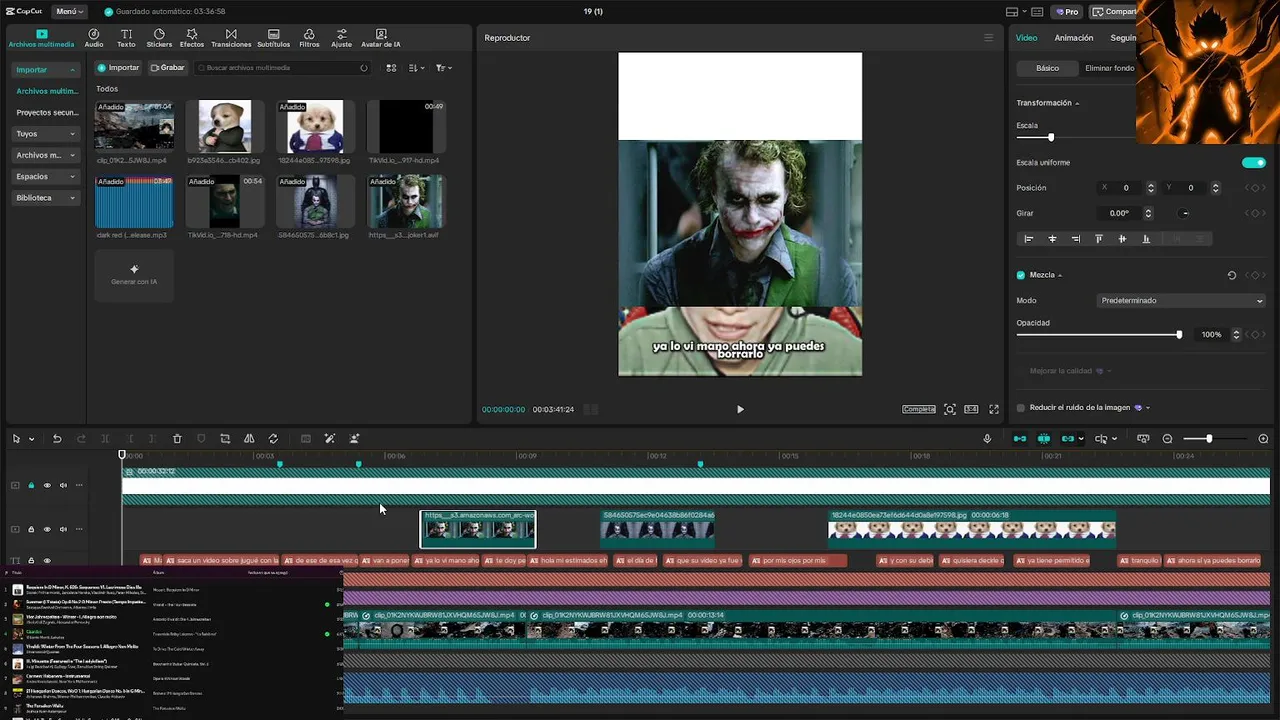The image size is (1280, 720).
Task: Open the Texto tool tab
Action: coord(126,38)
